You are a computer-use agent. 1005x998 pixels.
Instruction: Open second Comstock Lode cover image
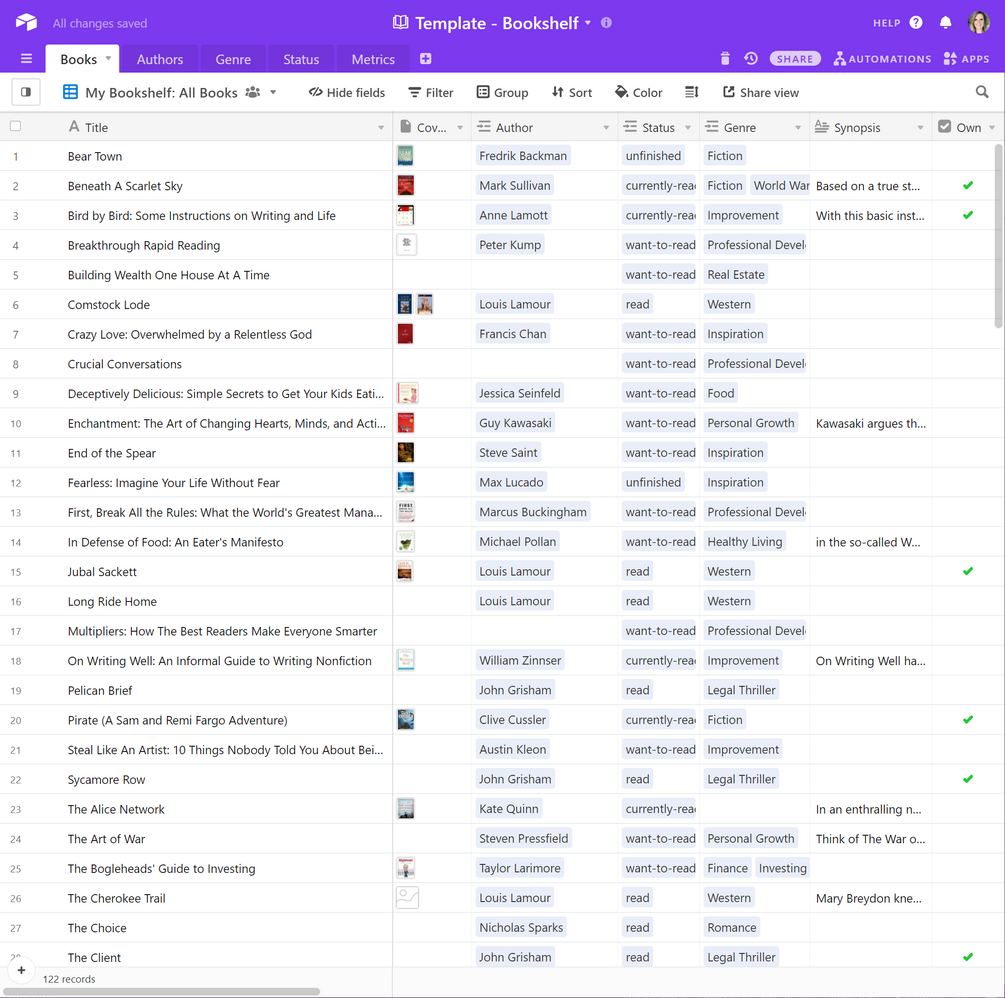coord(425,304)
